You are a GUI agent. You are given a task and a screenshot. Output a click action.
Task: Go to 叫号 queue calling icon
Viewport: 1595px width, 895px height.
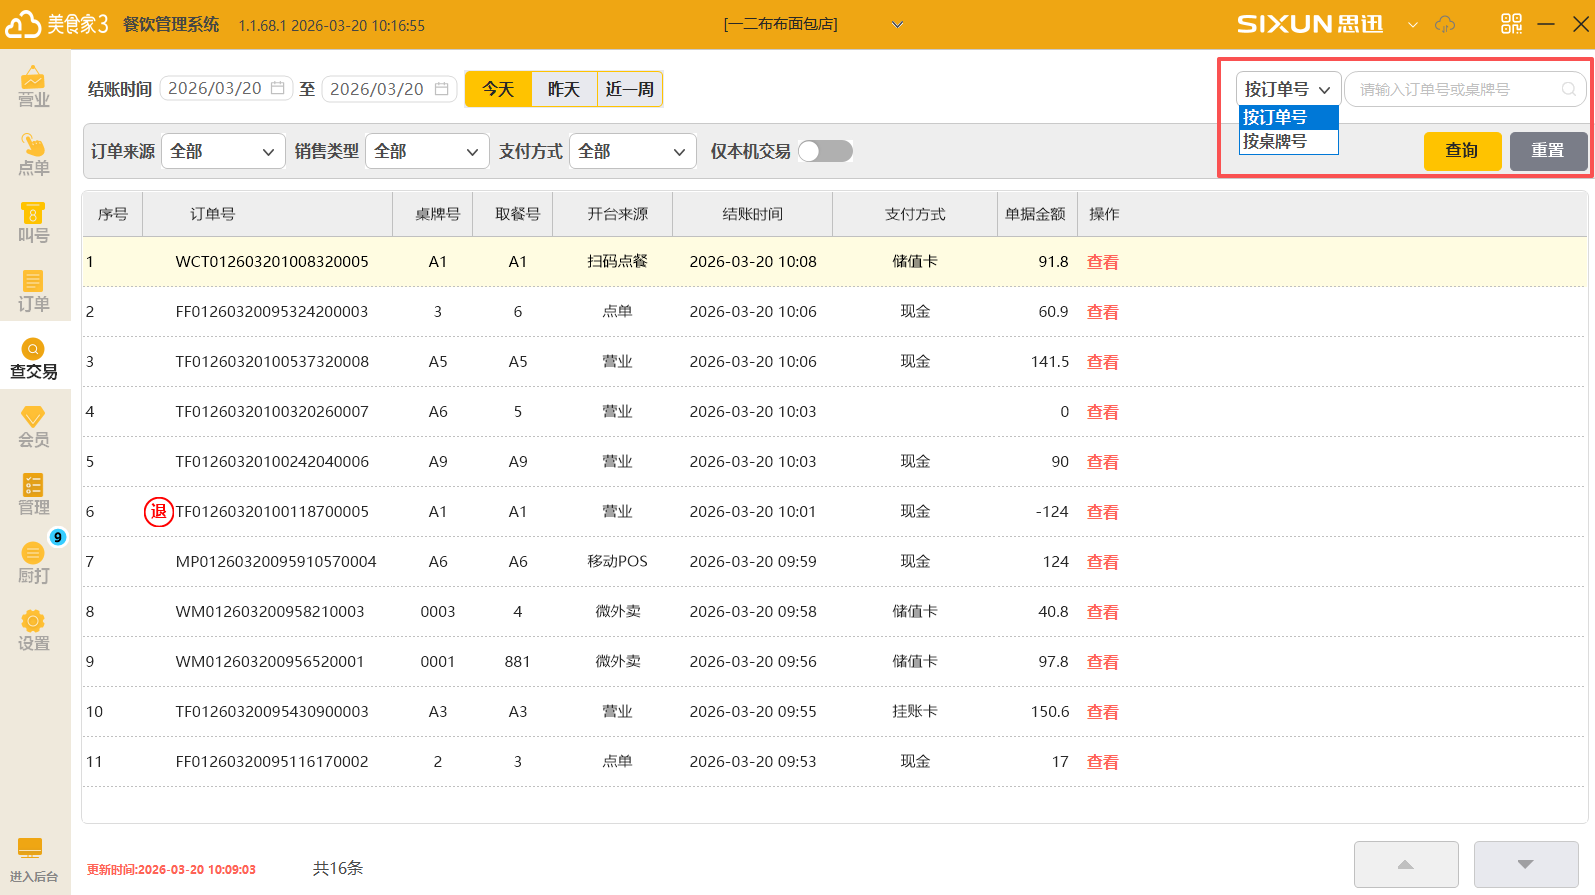click(x=34, y=222)
